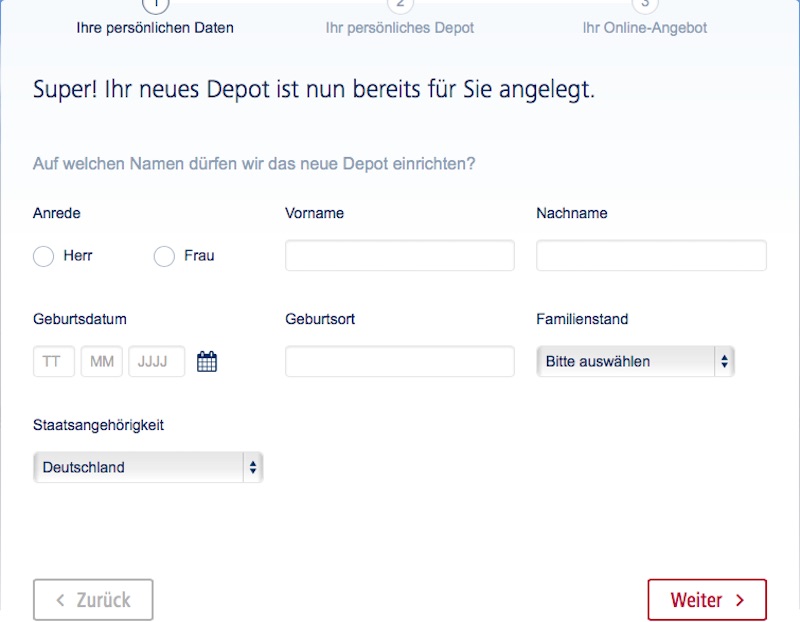Click the Geburtsort label text
The image size is (800, 622).
coord(320,319)
